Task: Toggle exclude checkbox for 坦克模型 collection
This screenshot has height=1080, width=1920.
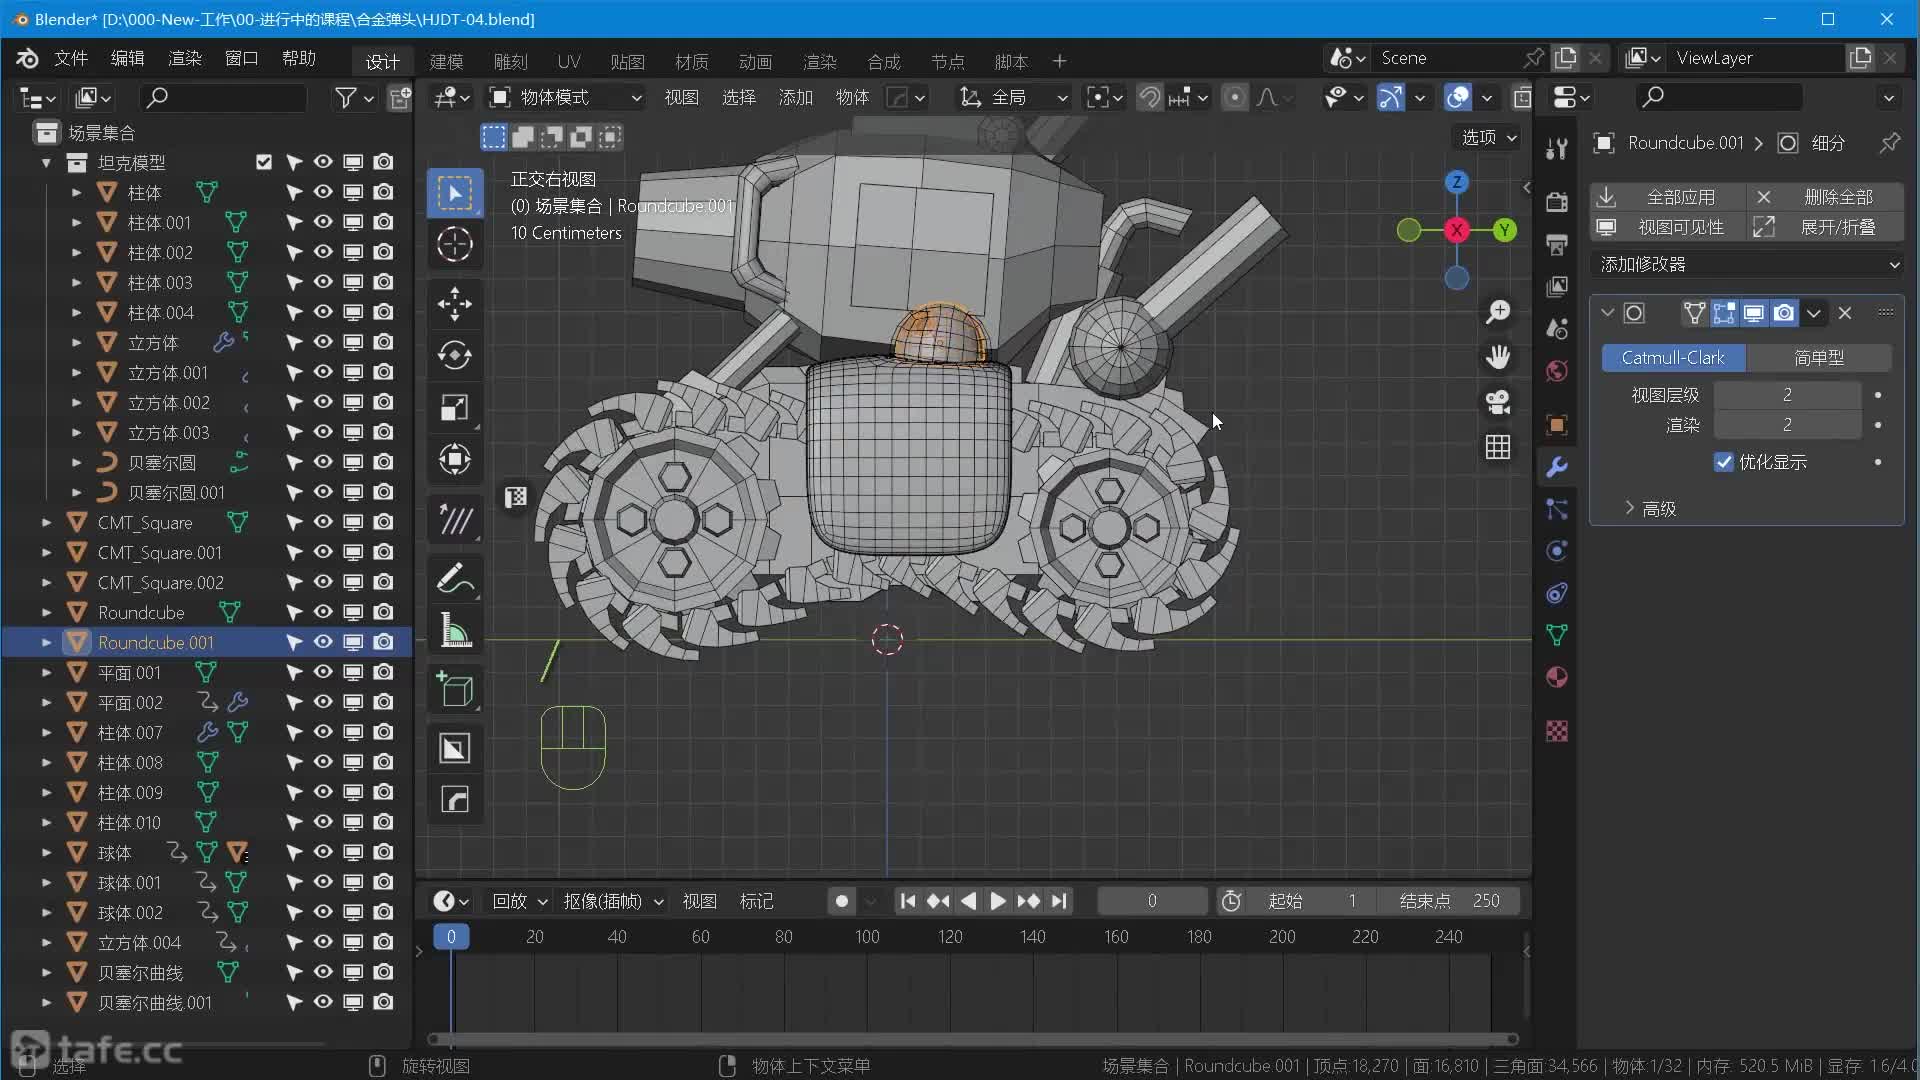Action: click(264, 162)
